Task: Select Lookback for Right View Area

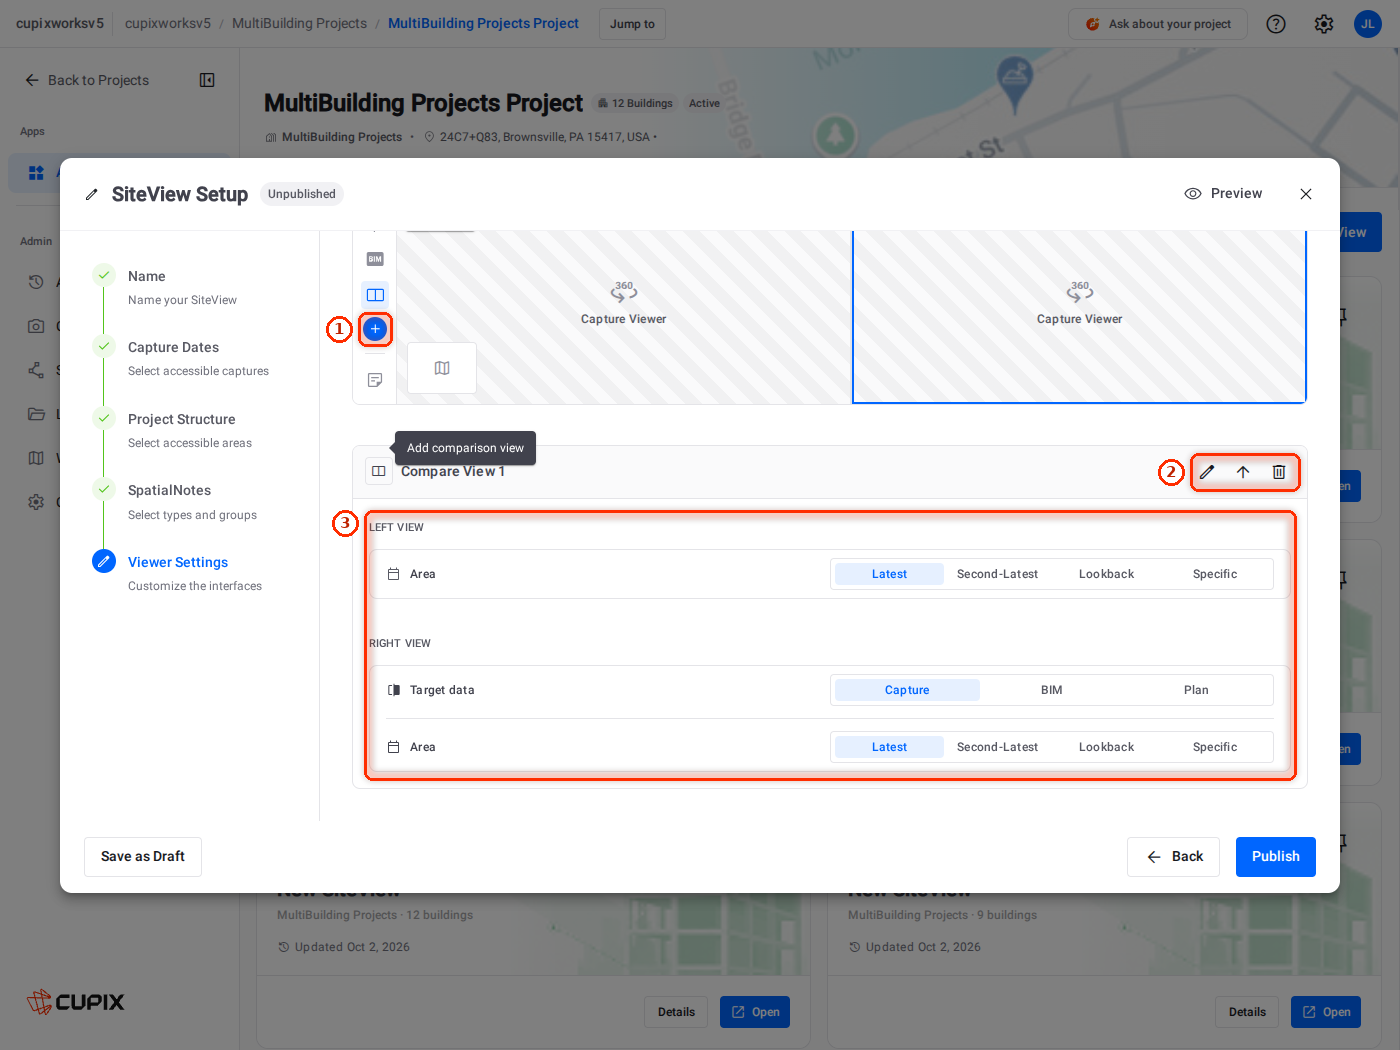Action: click(1106, 747)
